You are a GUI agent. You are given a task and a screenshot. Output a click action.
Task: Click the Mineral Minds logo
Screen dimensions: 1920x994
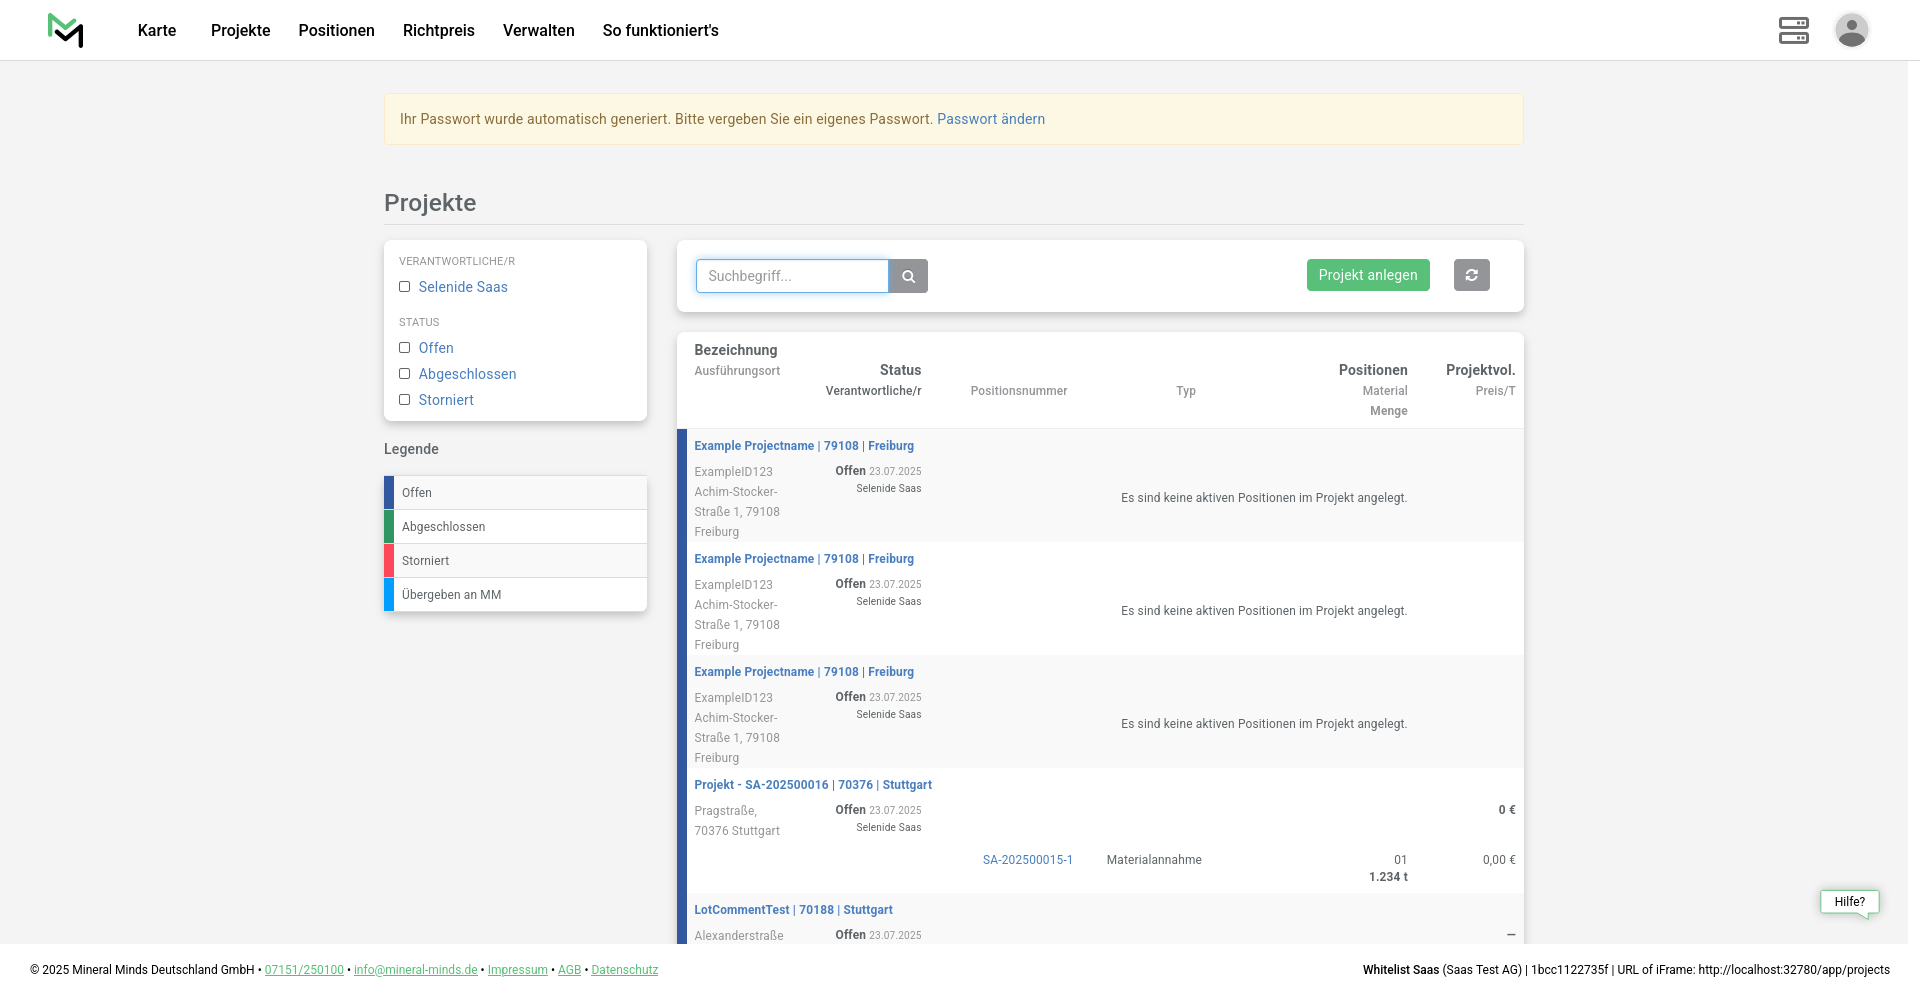65,30
